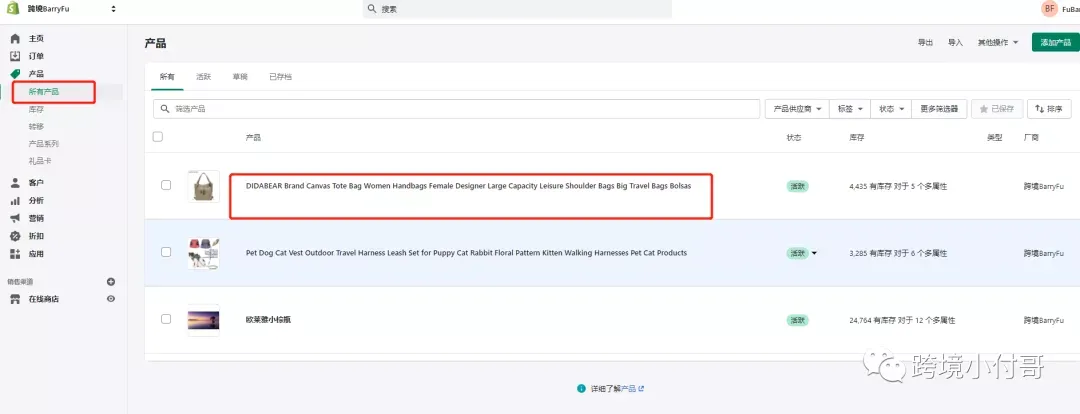Open the Home icon in sidebar
The width and height of the screenshot is (1080, 414).
(15, 39)
